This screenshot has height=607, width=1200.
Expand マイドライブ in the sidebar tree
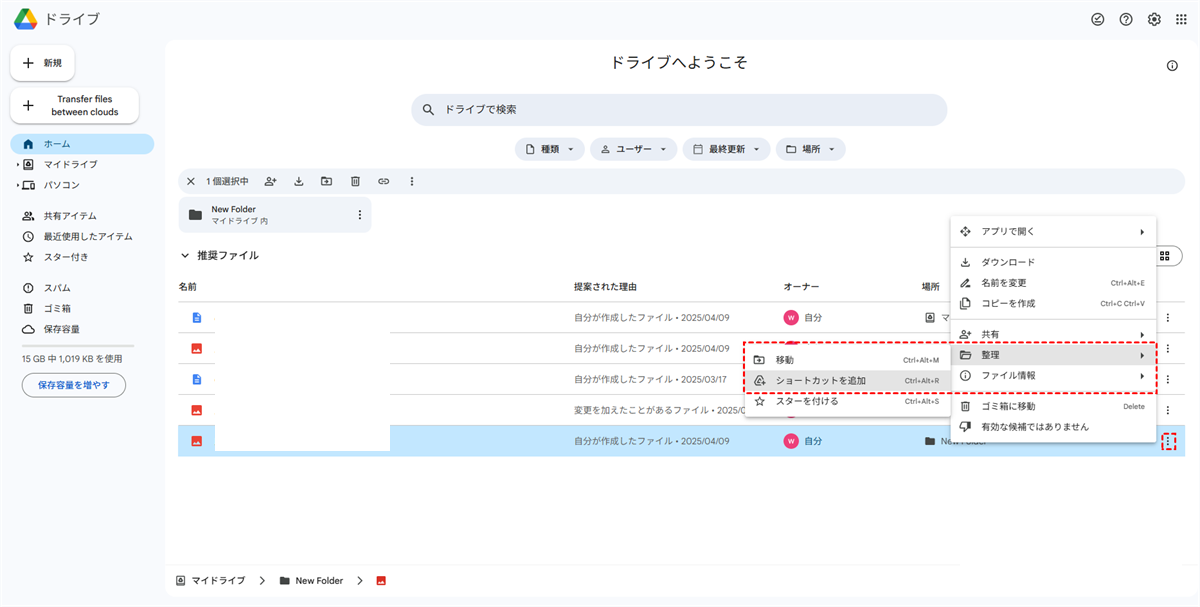tap(18, 164)
